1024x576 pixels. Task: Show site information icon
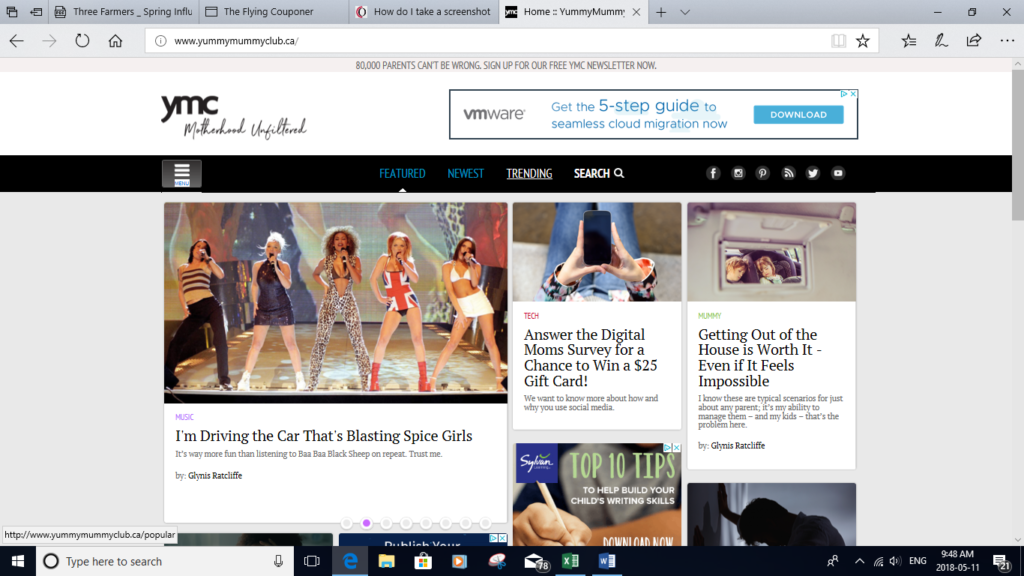160,40
